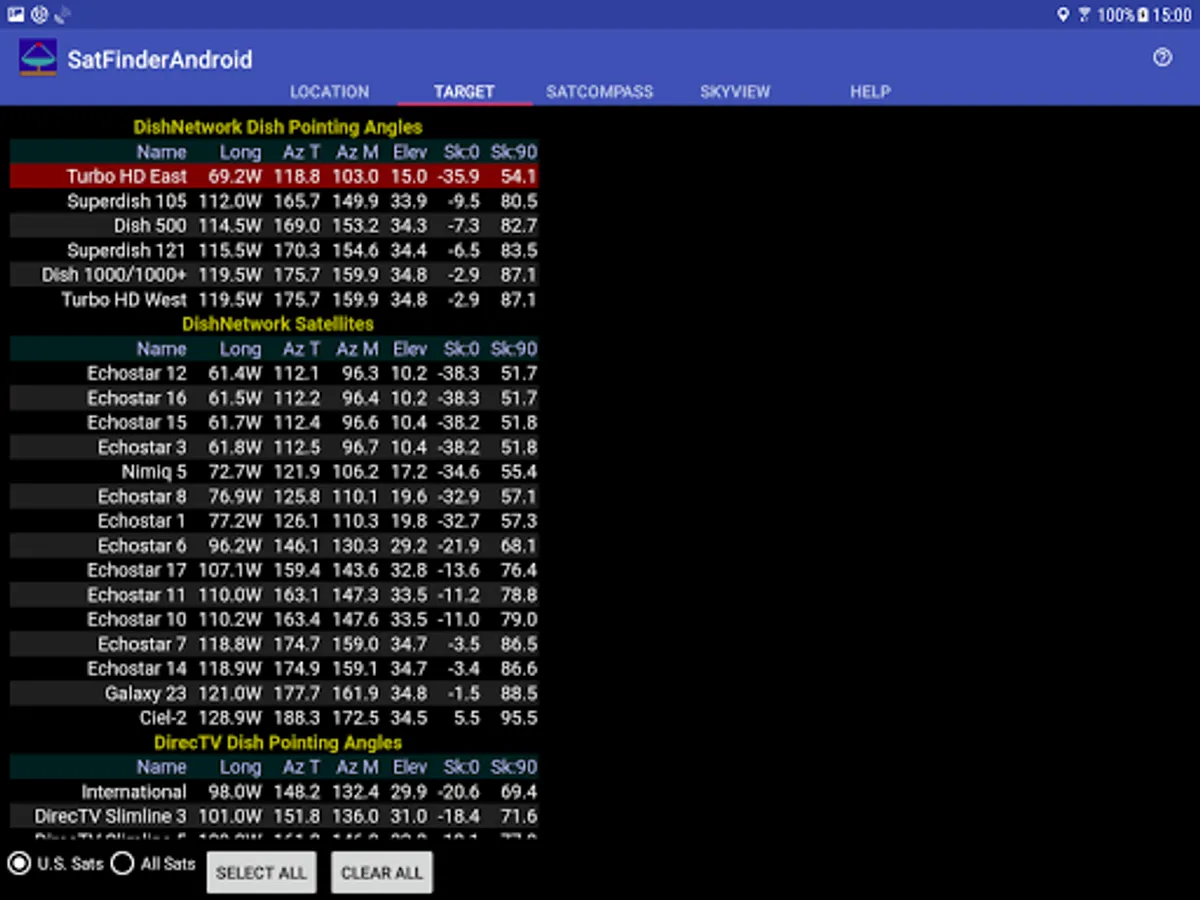Switch to the SKYVIEW tab
1200x900 pixels.
pos(735,91)
